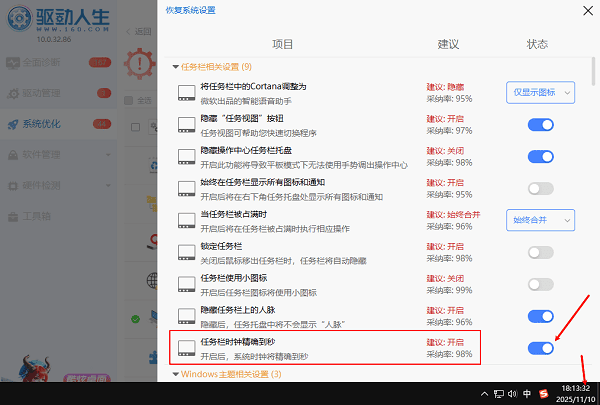Toggle the hide Task View button switch
This screenshot has width=600, height=405.
click(x=540, y=125)
